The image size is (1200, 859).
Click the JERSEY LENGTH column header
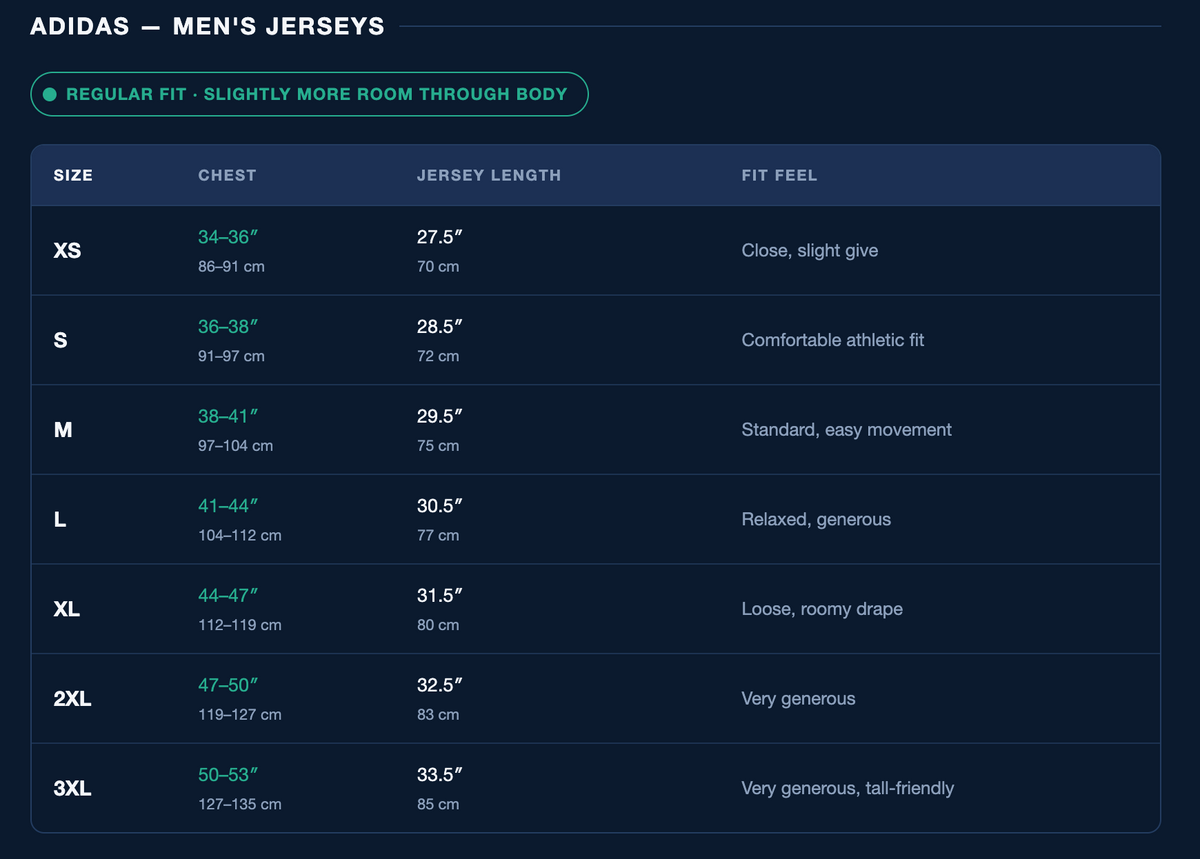click(x=489, y=175)
